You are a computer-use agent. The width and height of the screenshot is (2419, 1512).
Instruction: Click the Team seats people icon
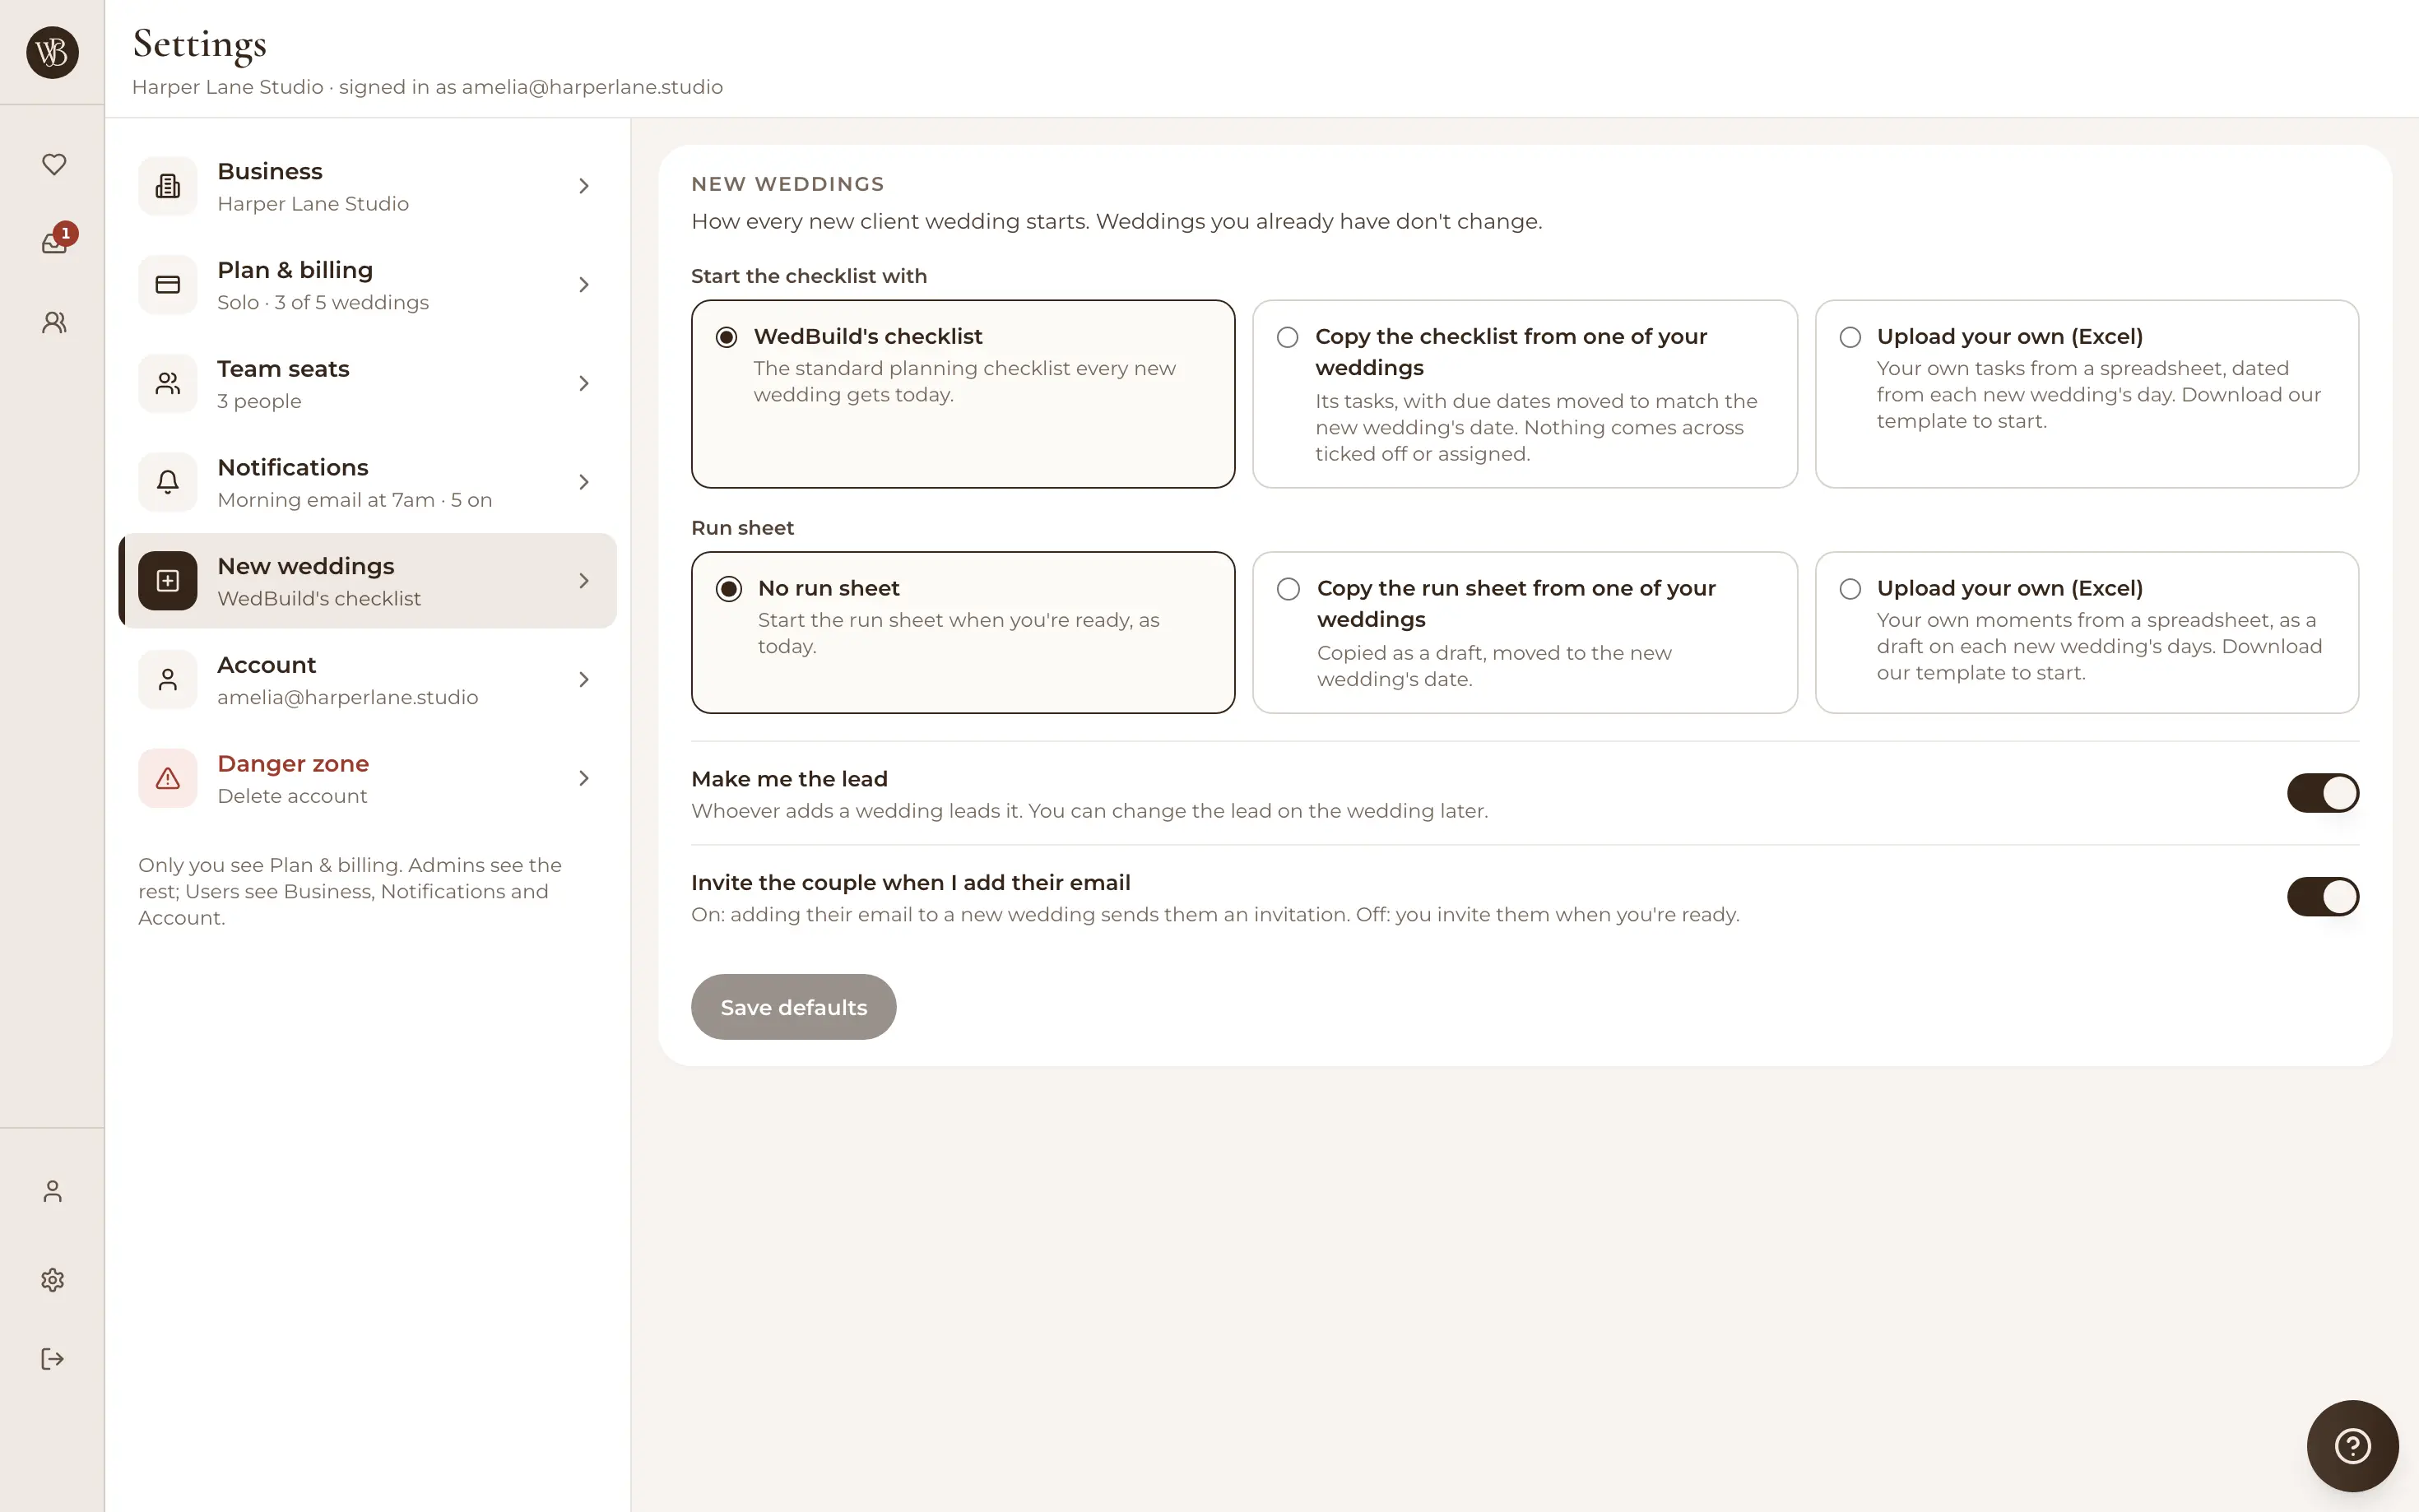[x=168, y=383]
